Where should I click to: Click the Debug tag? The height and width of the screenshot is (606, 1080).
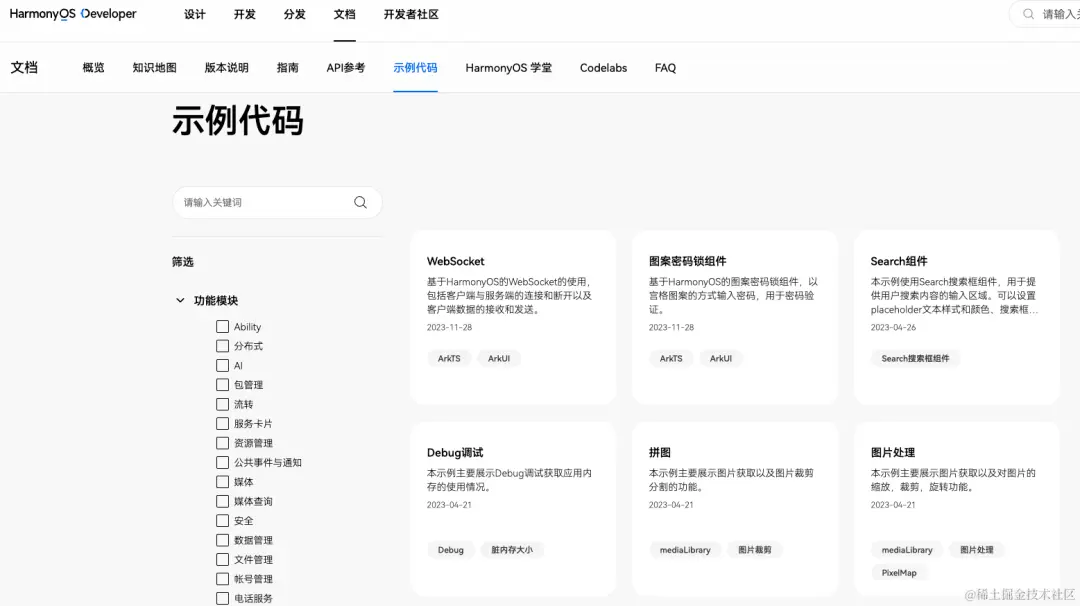pos(450,550)
